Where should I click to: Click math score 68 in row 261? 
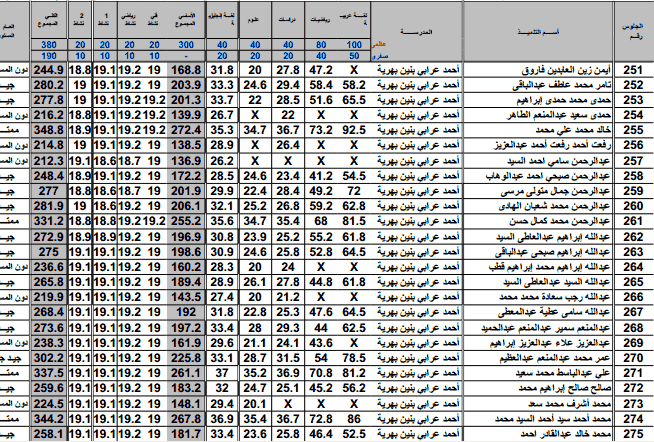point(321,221)
